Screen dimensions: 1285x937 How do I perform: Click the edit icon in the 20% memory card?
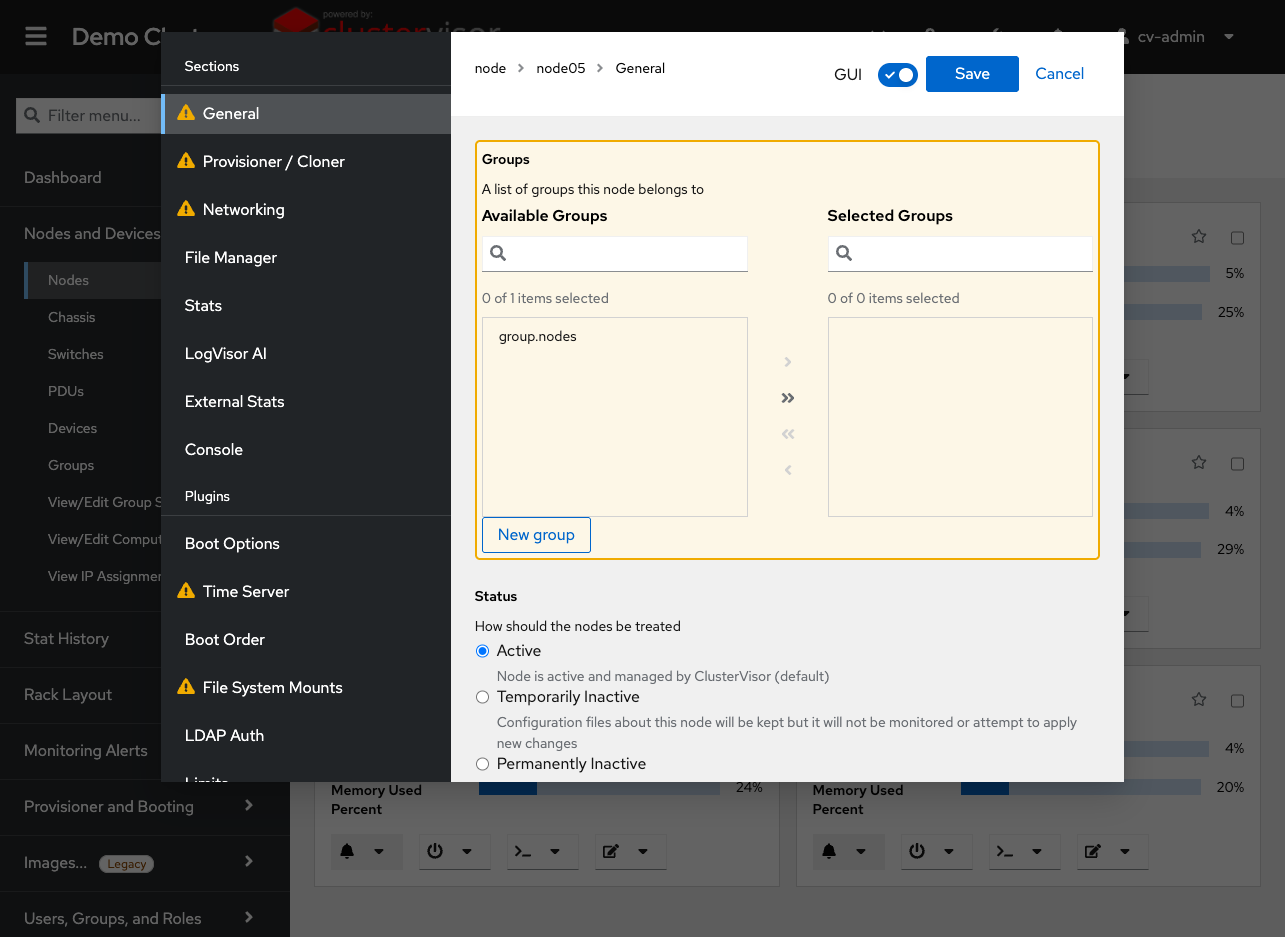(x=1093, y=851)
